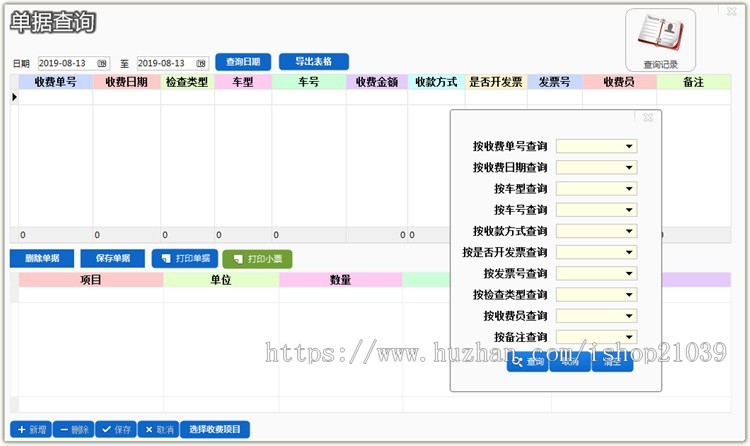750x446 pixels.
Task: Sort by 收费员 column header
Action: click(x=619, y=82)
